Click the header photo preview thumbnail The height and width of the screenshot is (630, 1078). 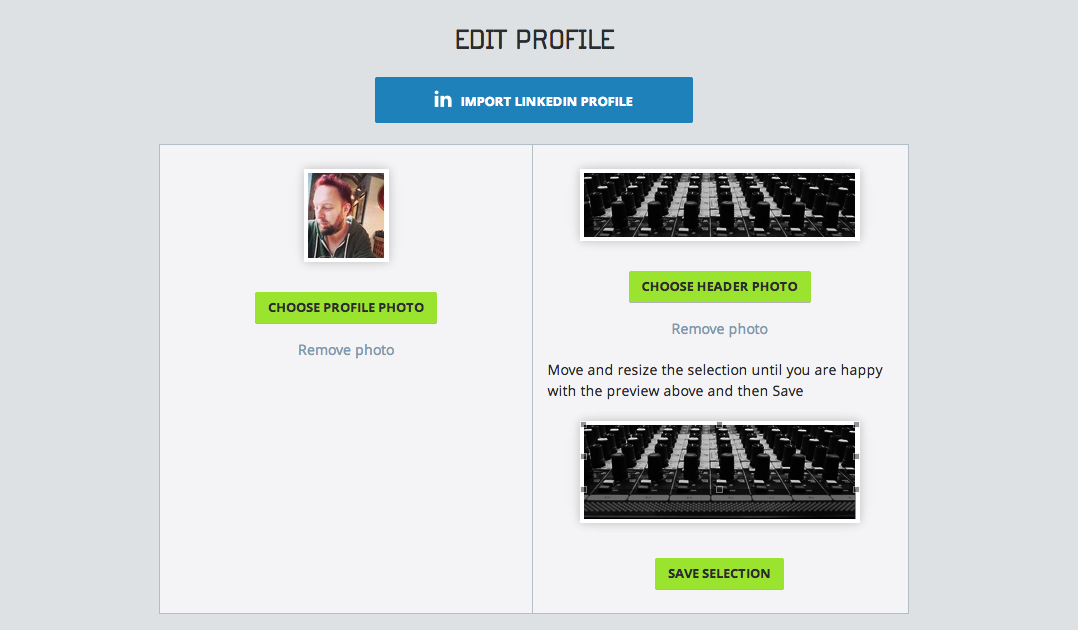(x=719, y=205)
